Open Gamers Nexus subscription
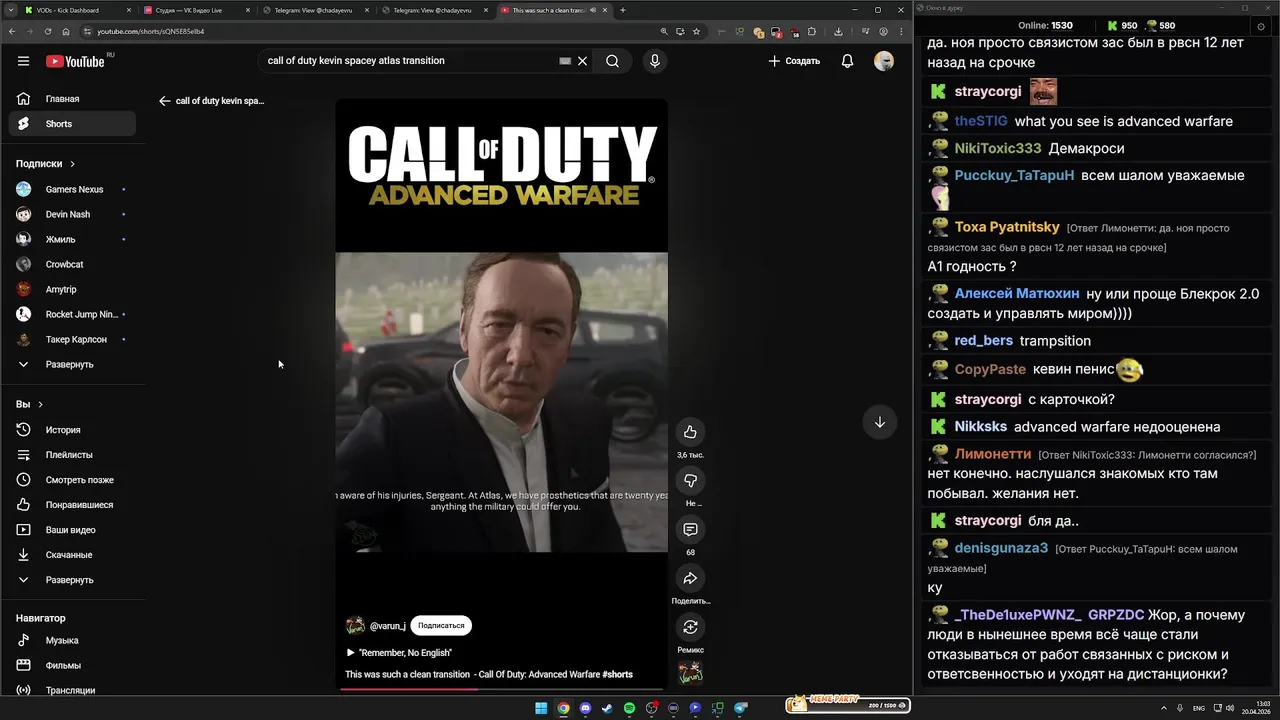 pos(72,189)
